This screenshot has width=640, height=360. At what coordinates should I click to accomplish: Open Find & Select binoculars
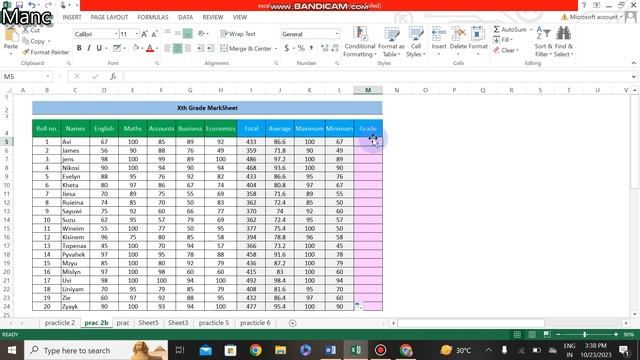(563, 42)
